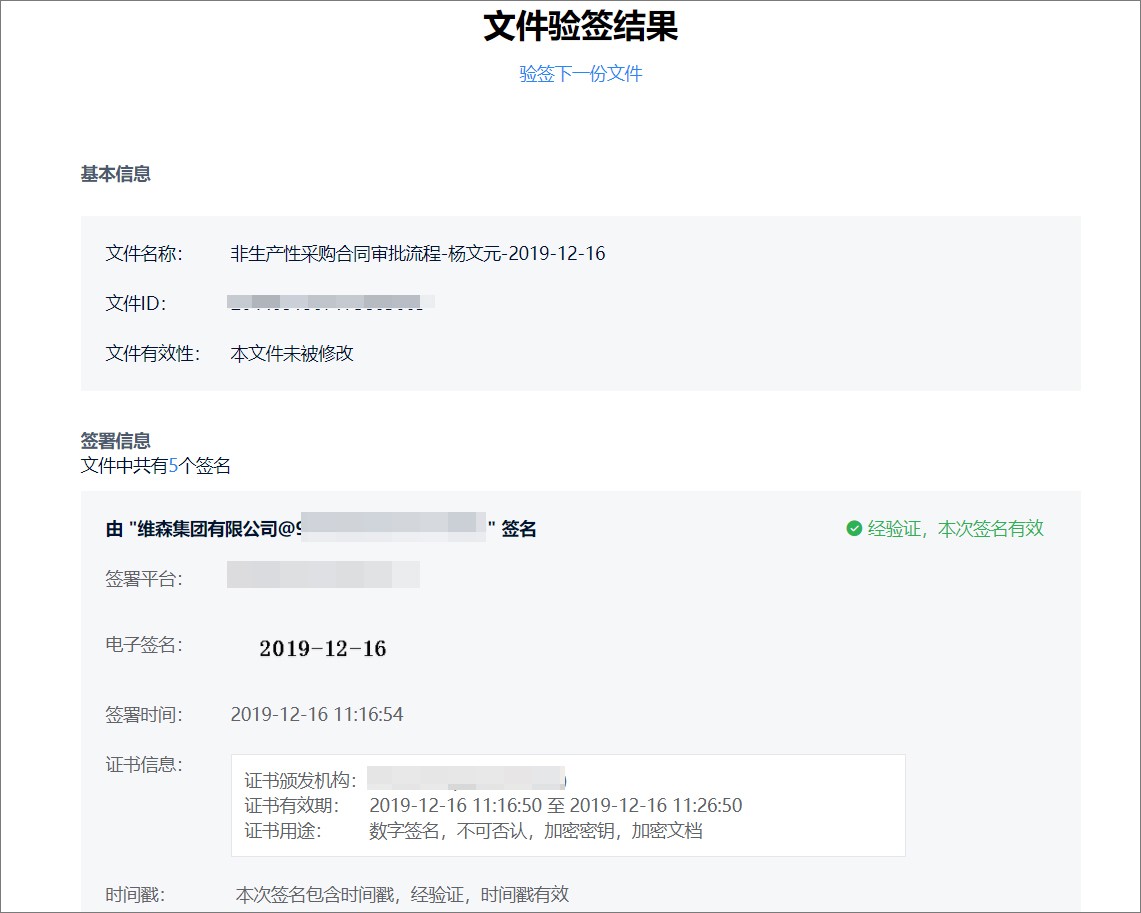Screen dimensions: 1141x913
Task: Select the 基本信息 section heading
Action: [x=116, y=174]
